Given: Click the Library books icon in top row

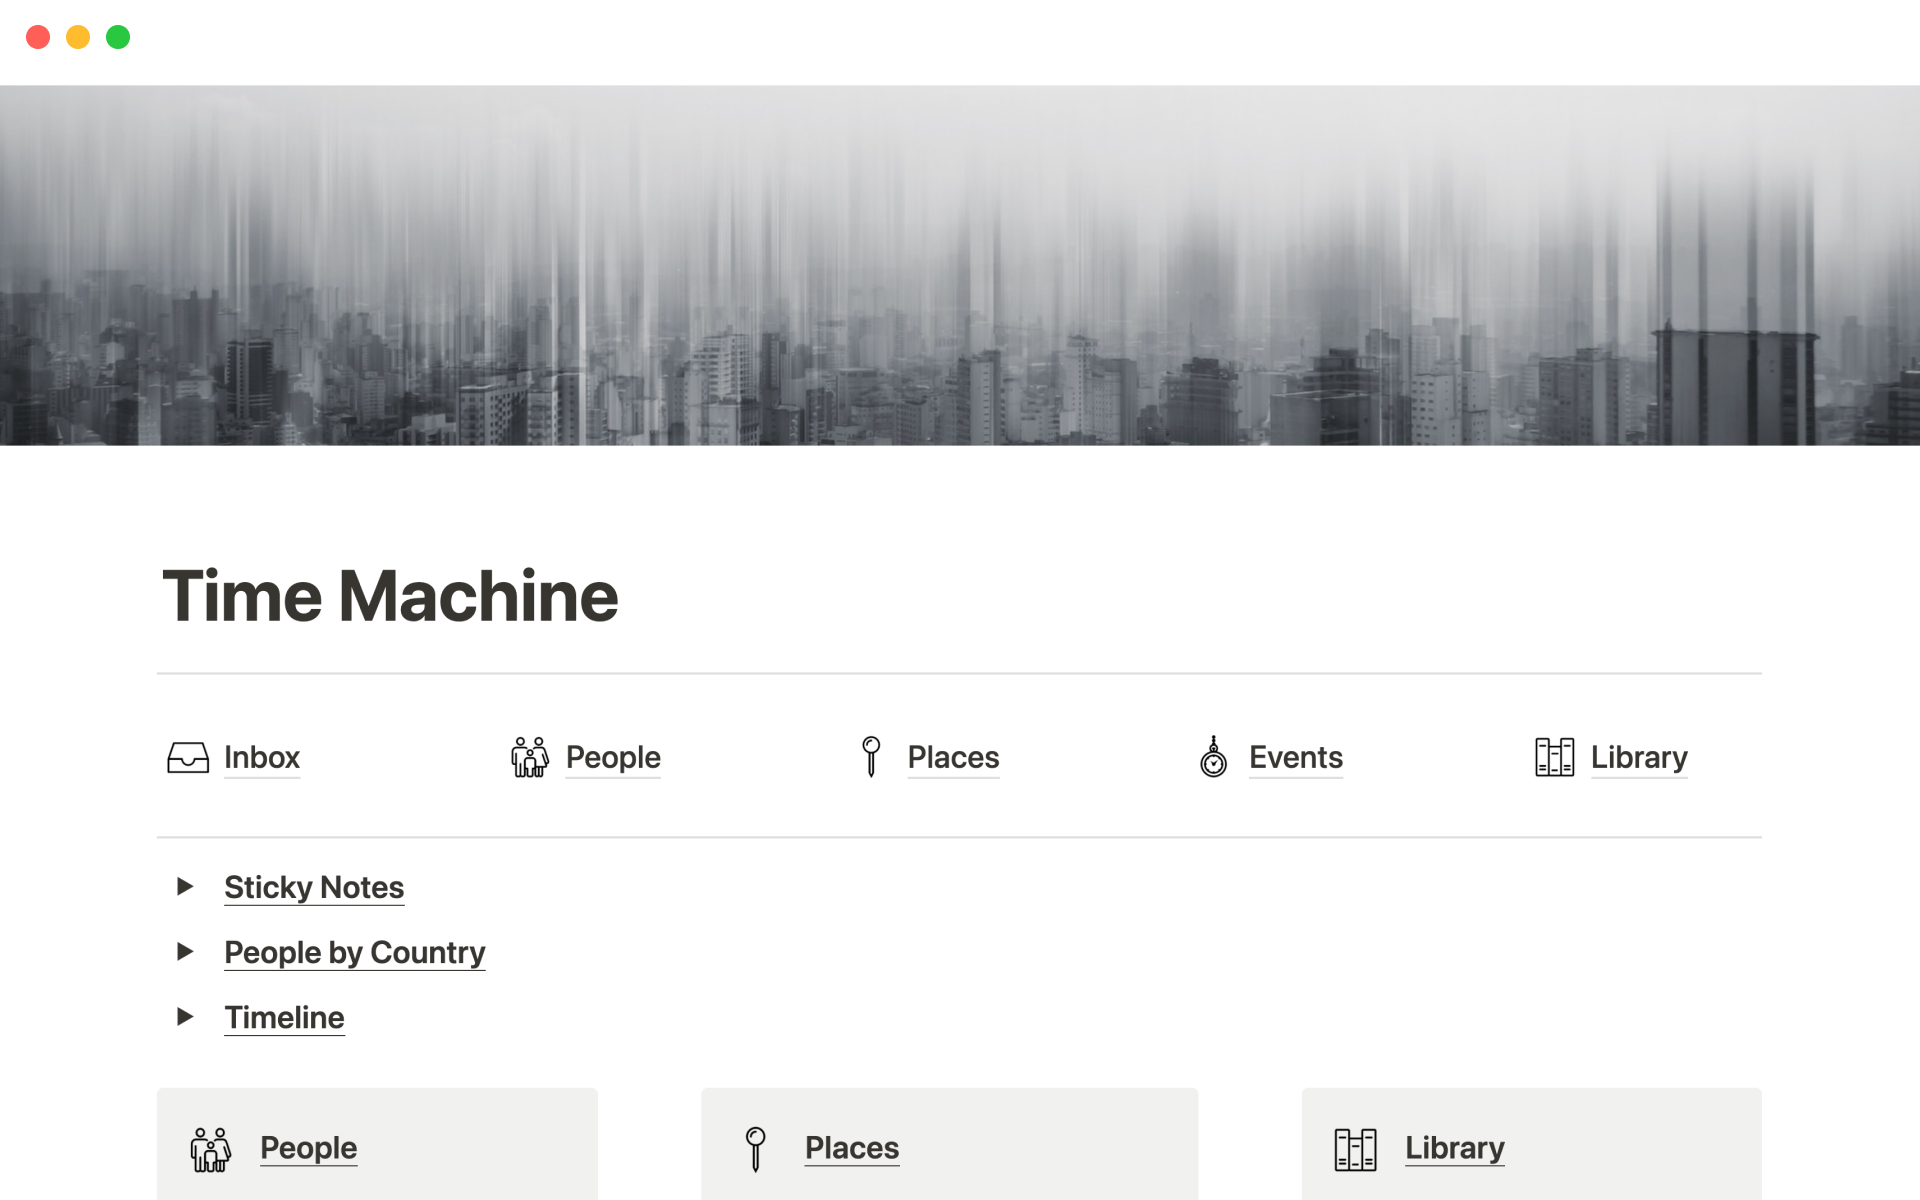Looking at the screenshot, I should pos(1554,758).
